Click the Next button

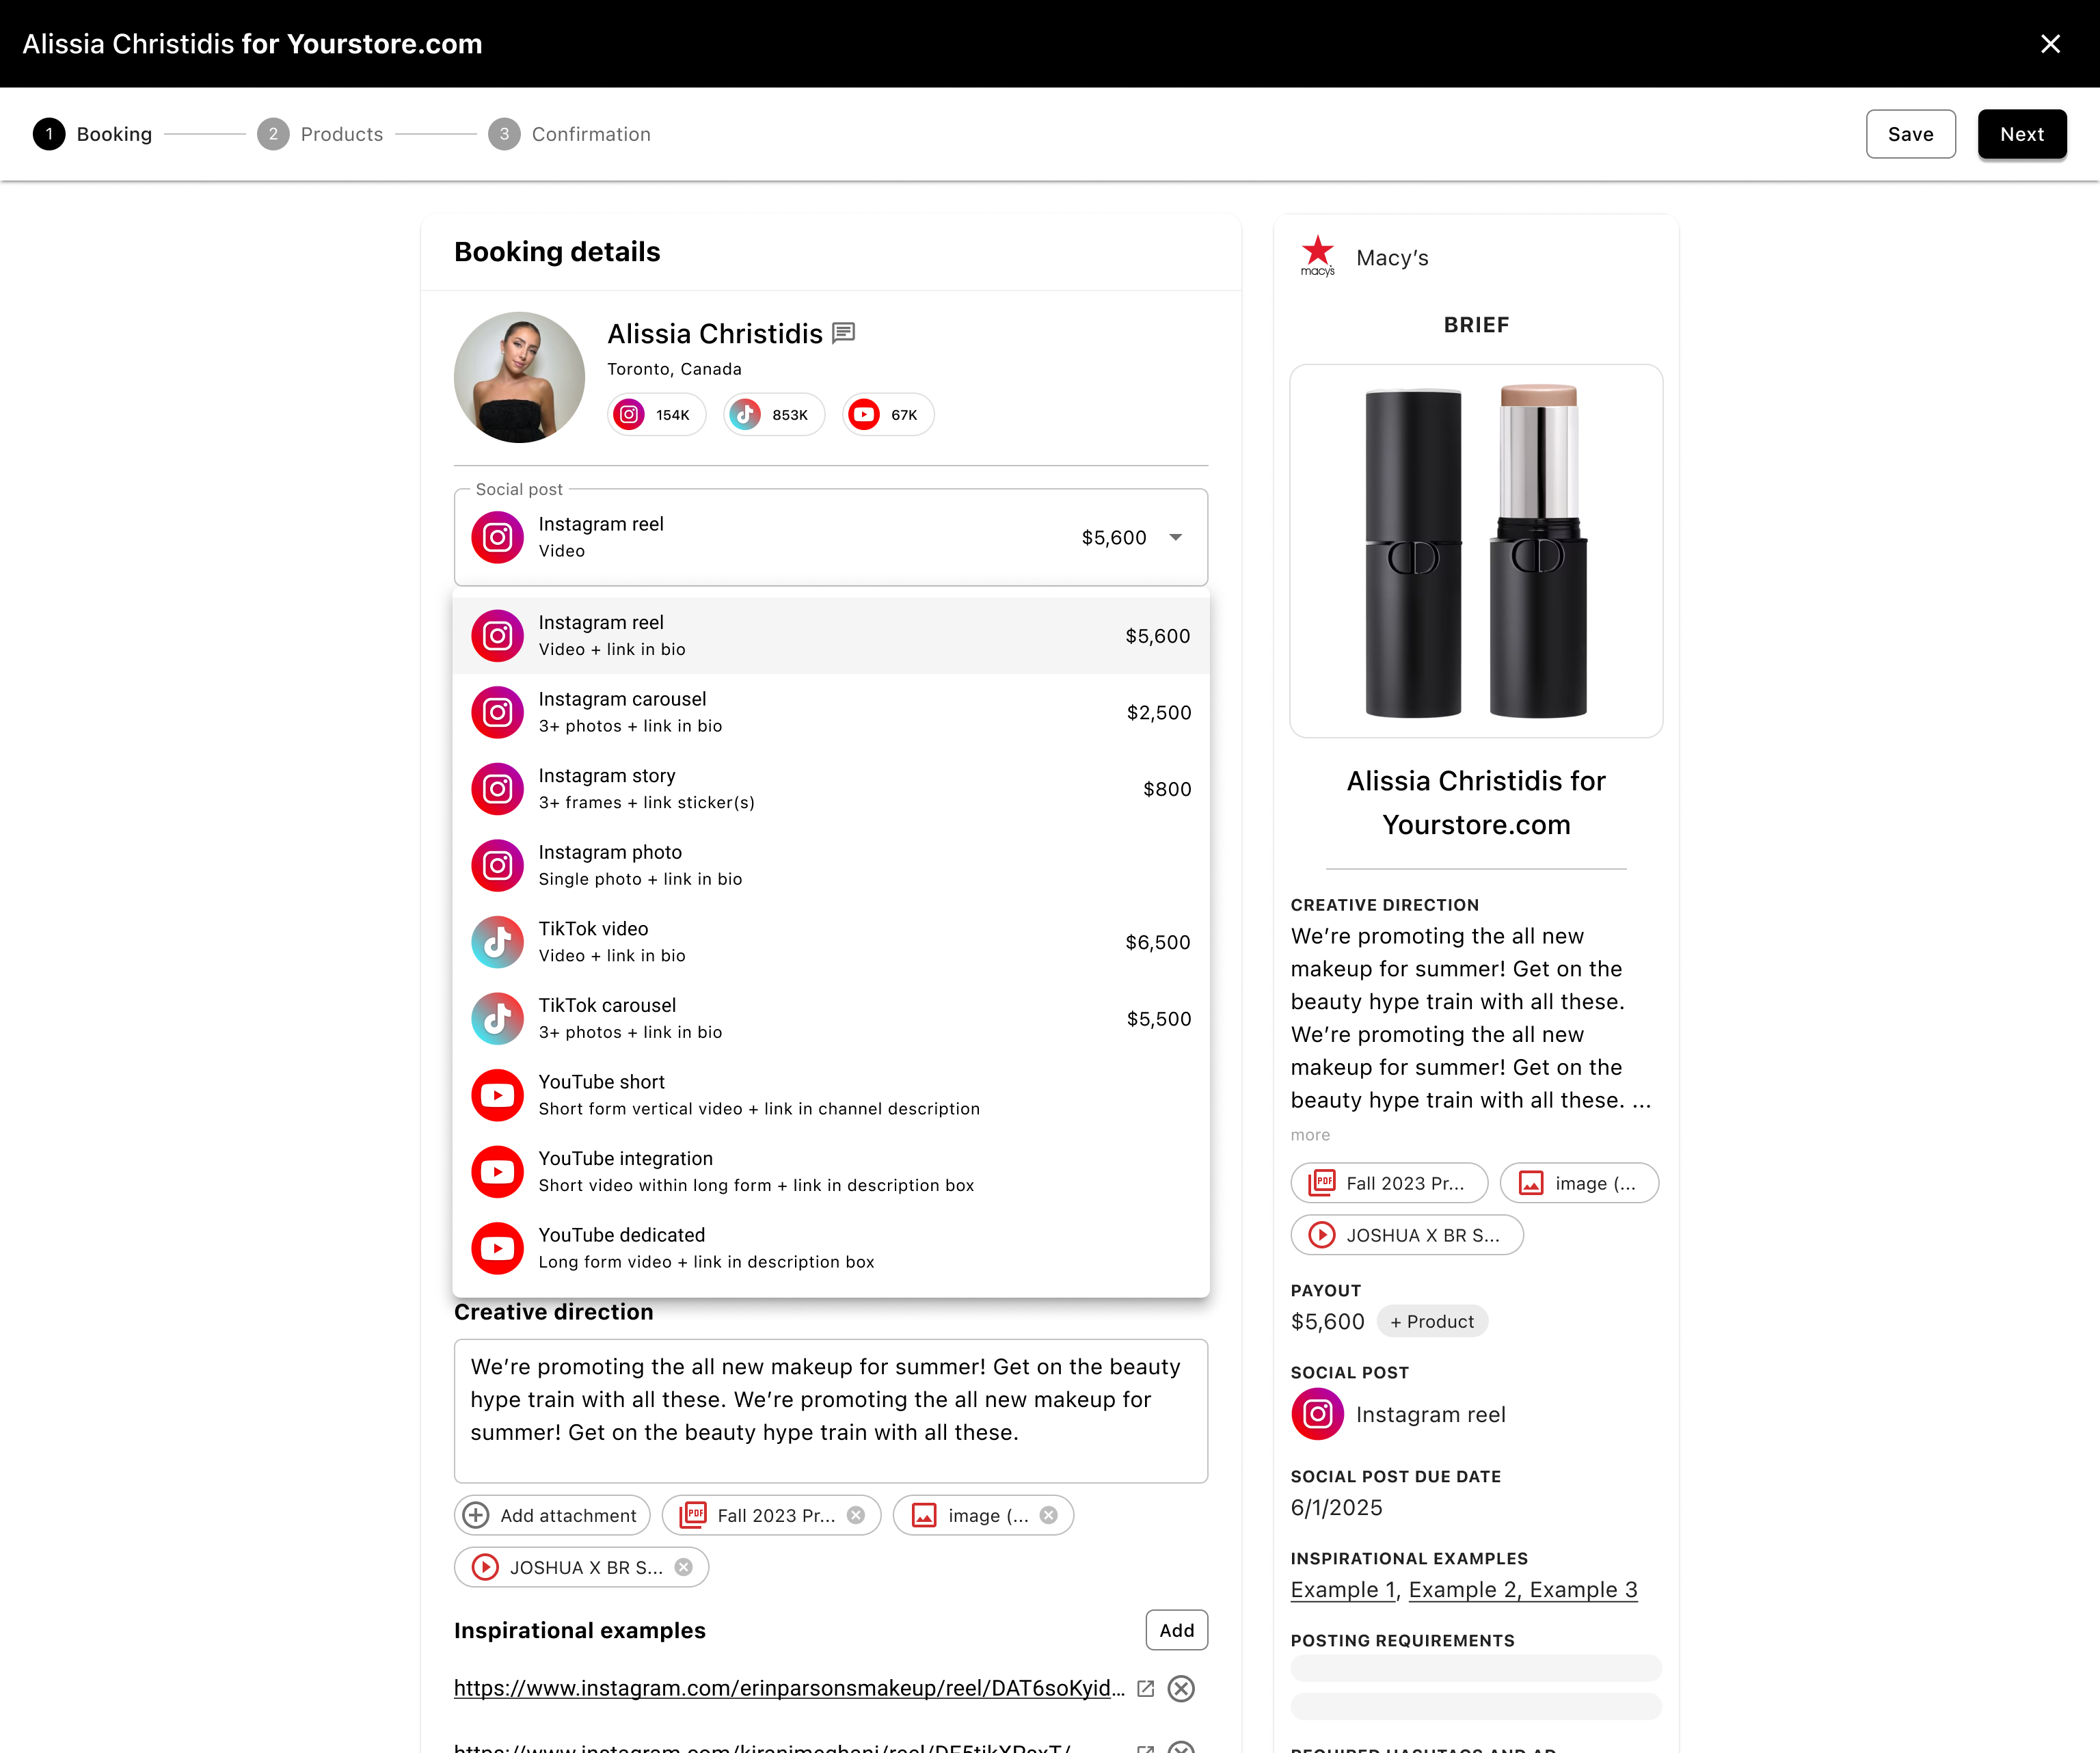(2022, 134)
